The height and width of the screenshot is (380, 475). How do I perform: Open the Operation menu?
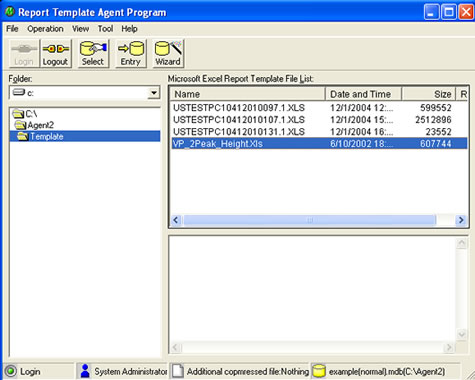pyautogui.click(x=45, y=29)
